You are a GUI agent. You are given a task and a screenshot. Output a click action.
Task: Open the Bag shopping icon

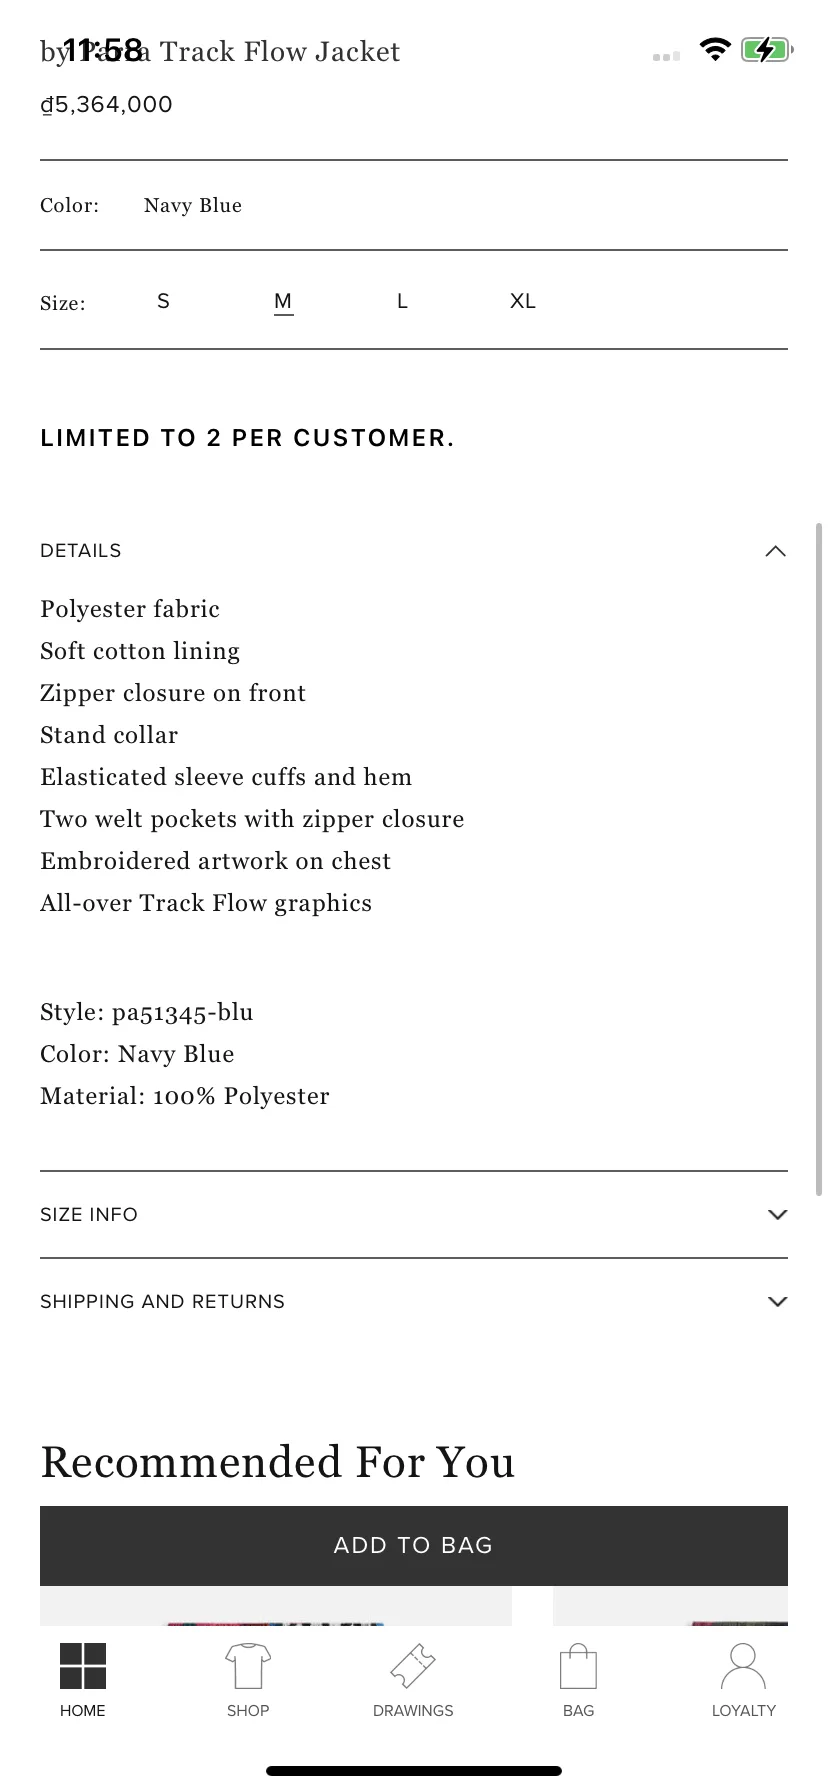[x=578, y=1666]
